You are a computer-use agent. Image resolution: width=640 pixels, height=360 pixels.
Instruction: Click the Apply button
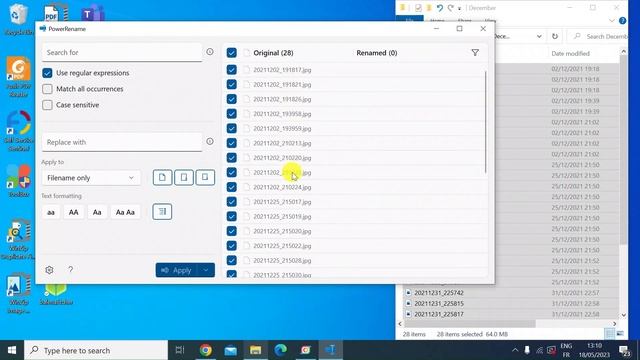tap(176, 270)
